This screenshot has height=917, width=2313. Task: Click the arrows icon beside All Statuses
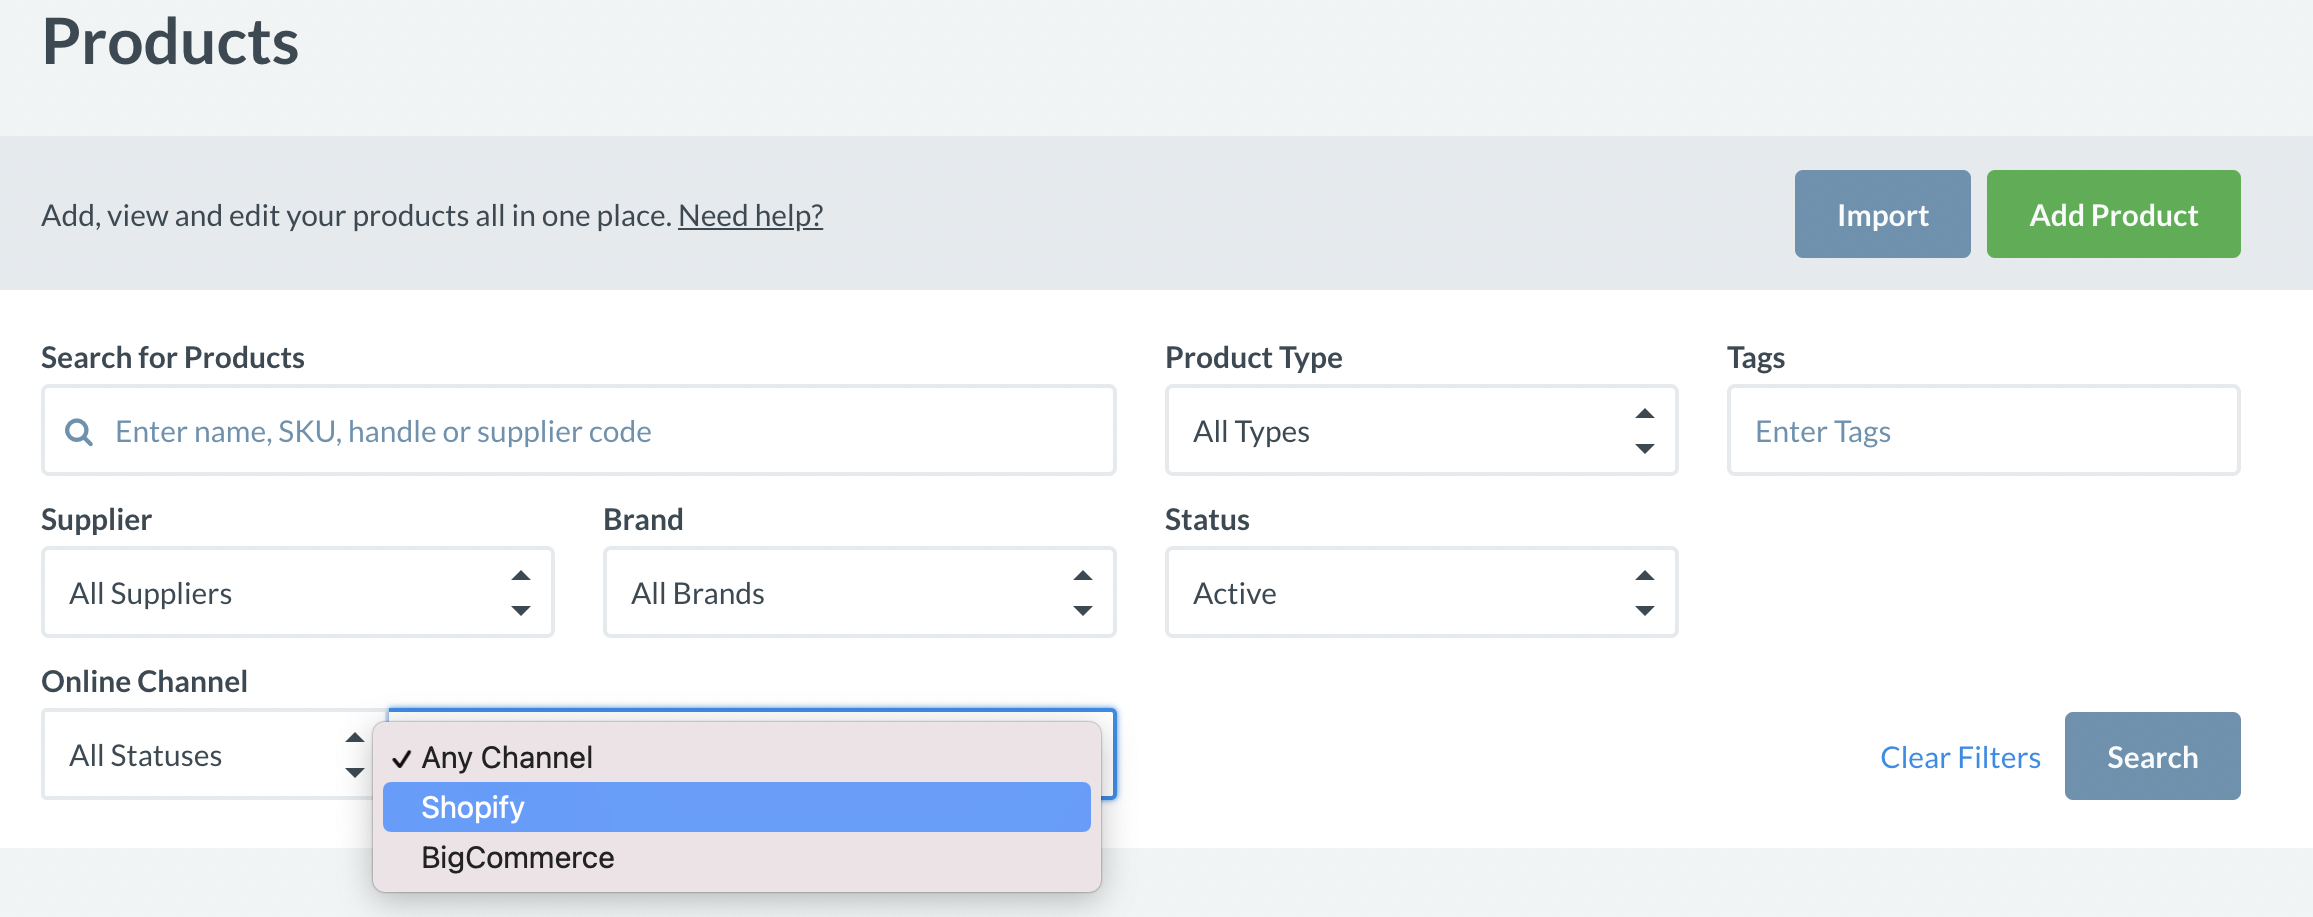(354, 755)
